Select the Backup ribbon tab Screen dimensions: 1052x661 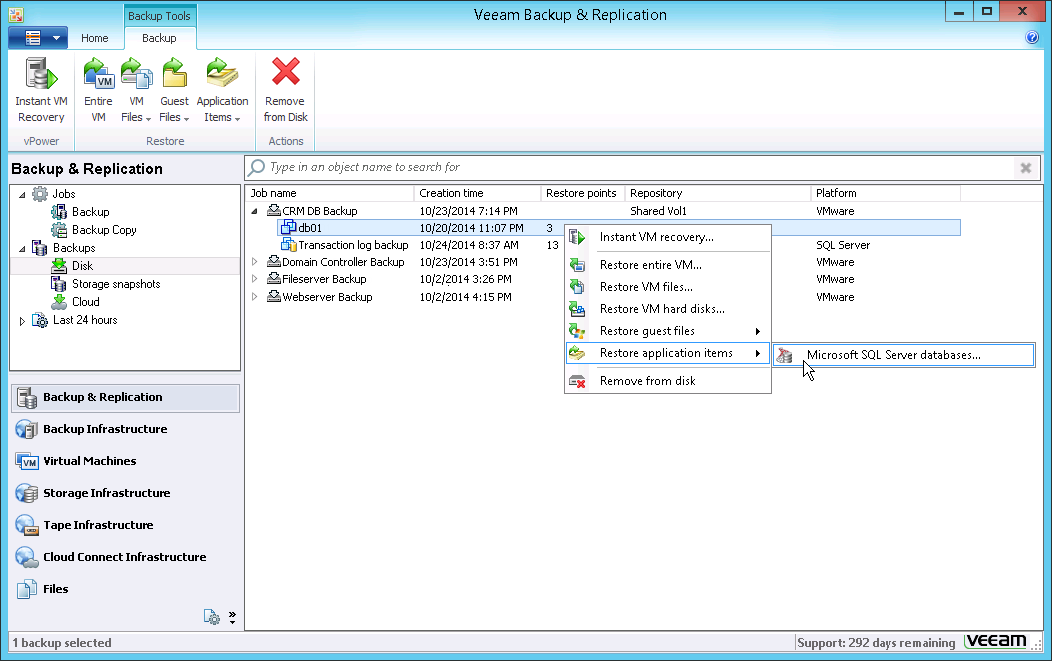(159, 38)
